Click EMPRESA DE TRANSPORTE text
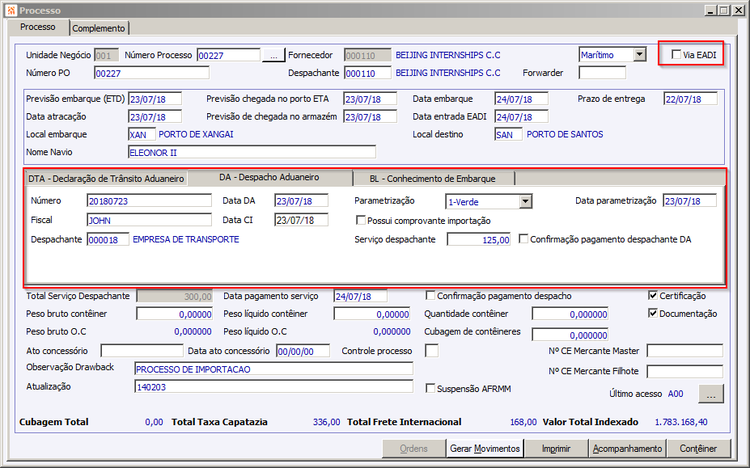750x468 pixels. [186, 239]
